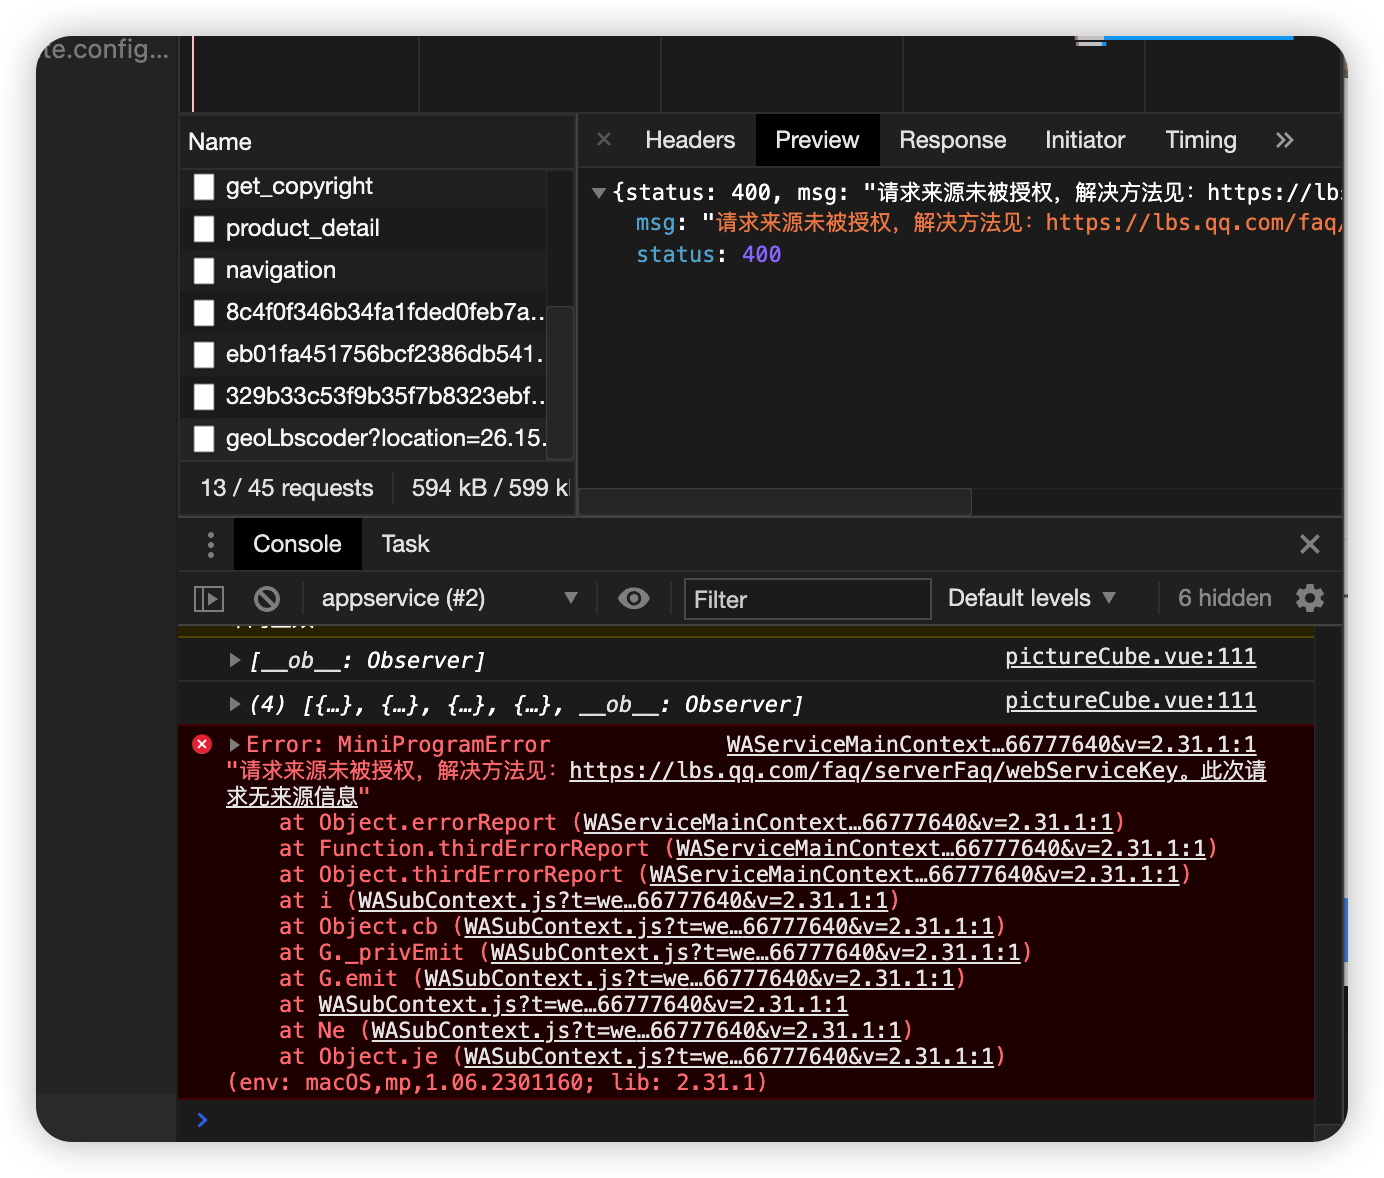Switch to the Initiator tab
Viewport: 1384px width, 1178px height.
coord(1085,140)
